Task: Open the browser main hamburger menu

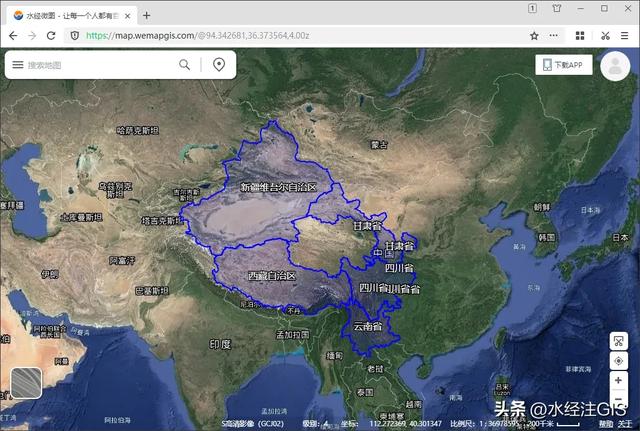Action: pos(624,36)
